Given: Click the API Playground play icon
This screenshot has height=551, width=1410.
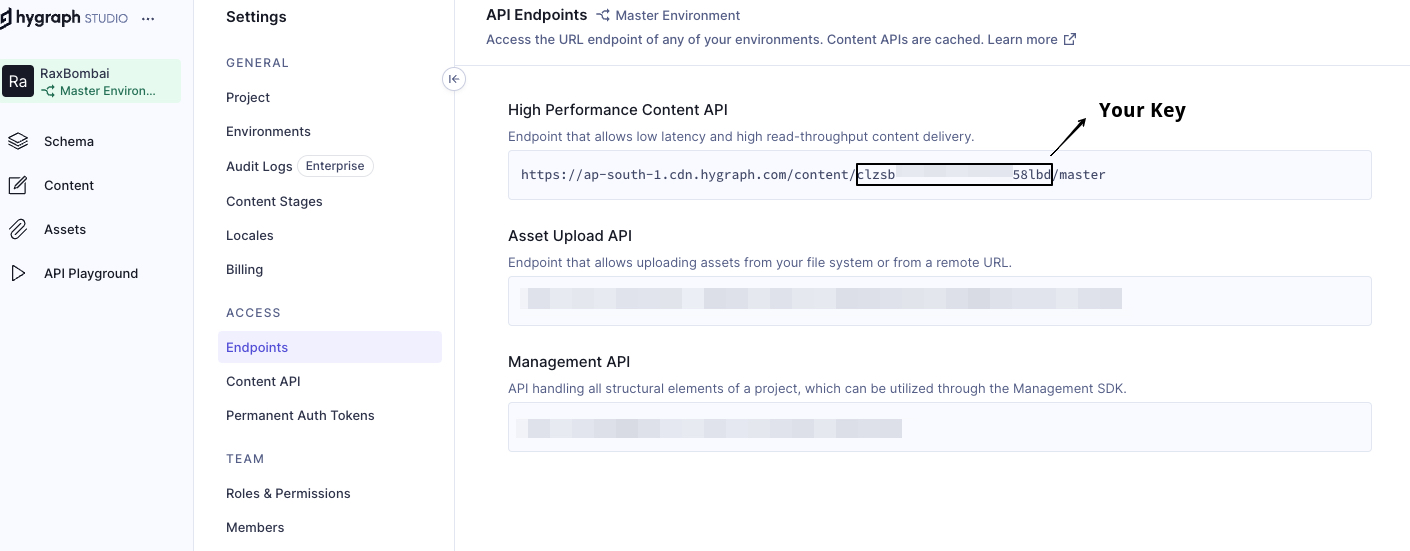Looking at the screenshot, I should pyautogui.click(x=18, y=273).
